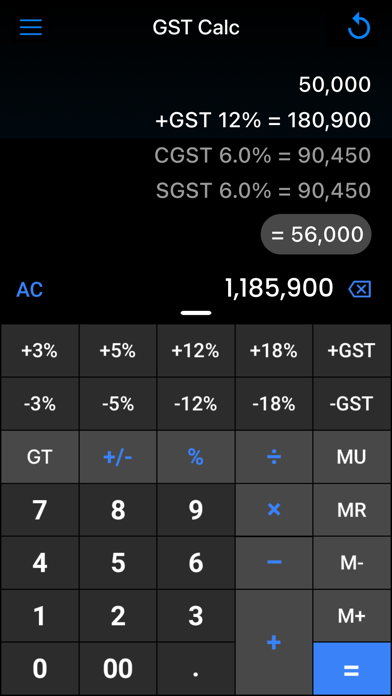Tap the backspace delete icon
Viewport: 392px width, 696px height.
click(360, 290)
